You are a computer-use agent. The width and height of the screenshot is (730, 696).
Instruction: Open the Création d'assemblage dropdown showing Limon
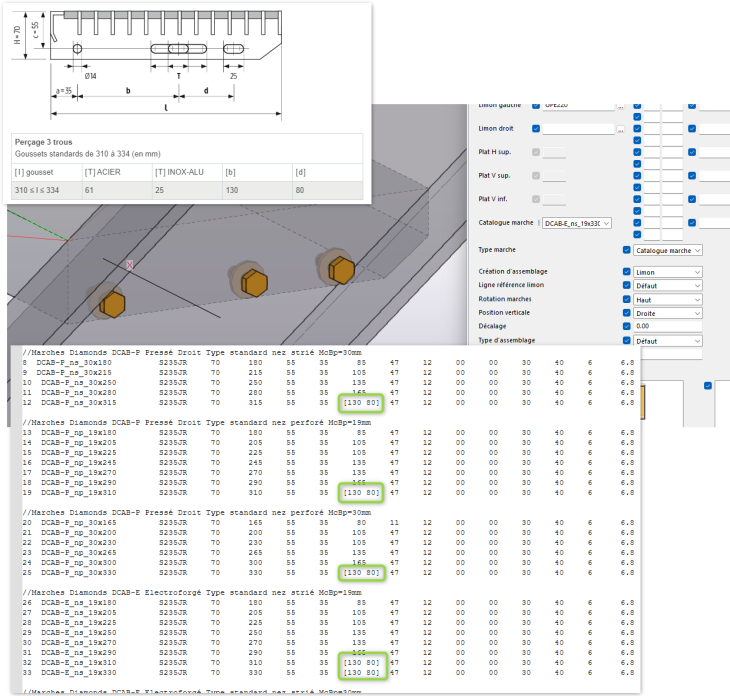click(668, 272)
